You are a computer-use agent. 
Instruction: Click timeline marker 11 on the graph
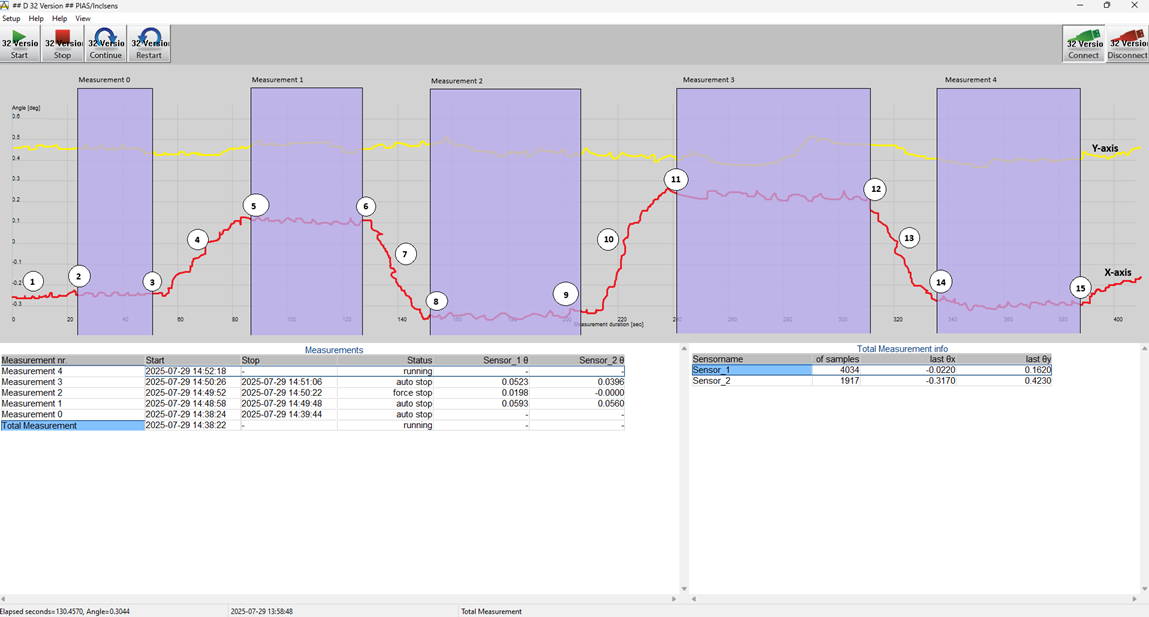[676, 179]
